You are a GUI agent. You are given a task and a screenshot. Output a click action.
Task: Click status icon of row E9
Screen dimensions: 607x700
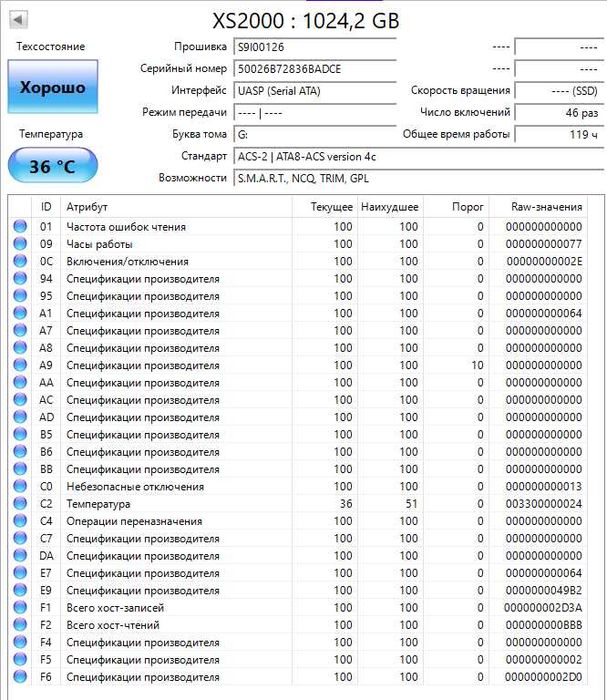[20, 590]
